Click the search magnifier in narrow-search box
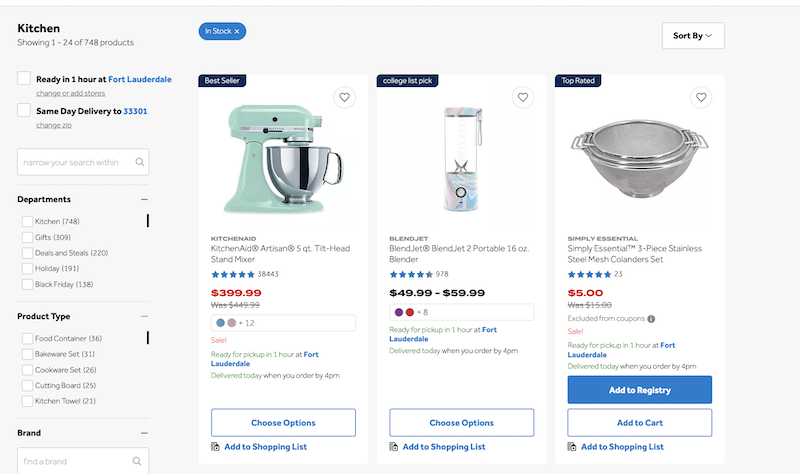Image resolution: width=800 pixels, height=474 pixels. (140, 162)
